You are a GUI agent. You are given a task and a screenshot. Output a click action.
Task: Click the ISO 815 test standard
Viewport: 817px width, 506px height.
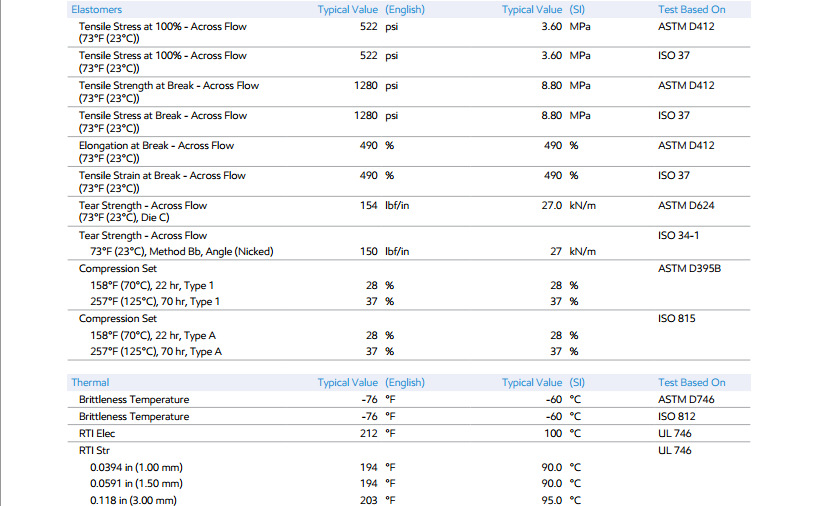pyautogui.click(x=676, y=318)
